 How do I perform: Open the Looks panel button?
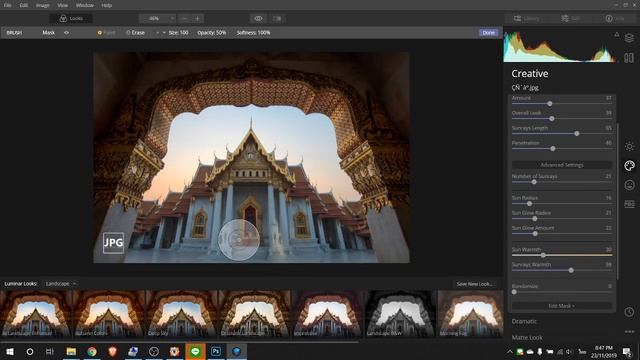click(x=71, y=18)
